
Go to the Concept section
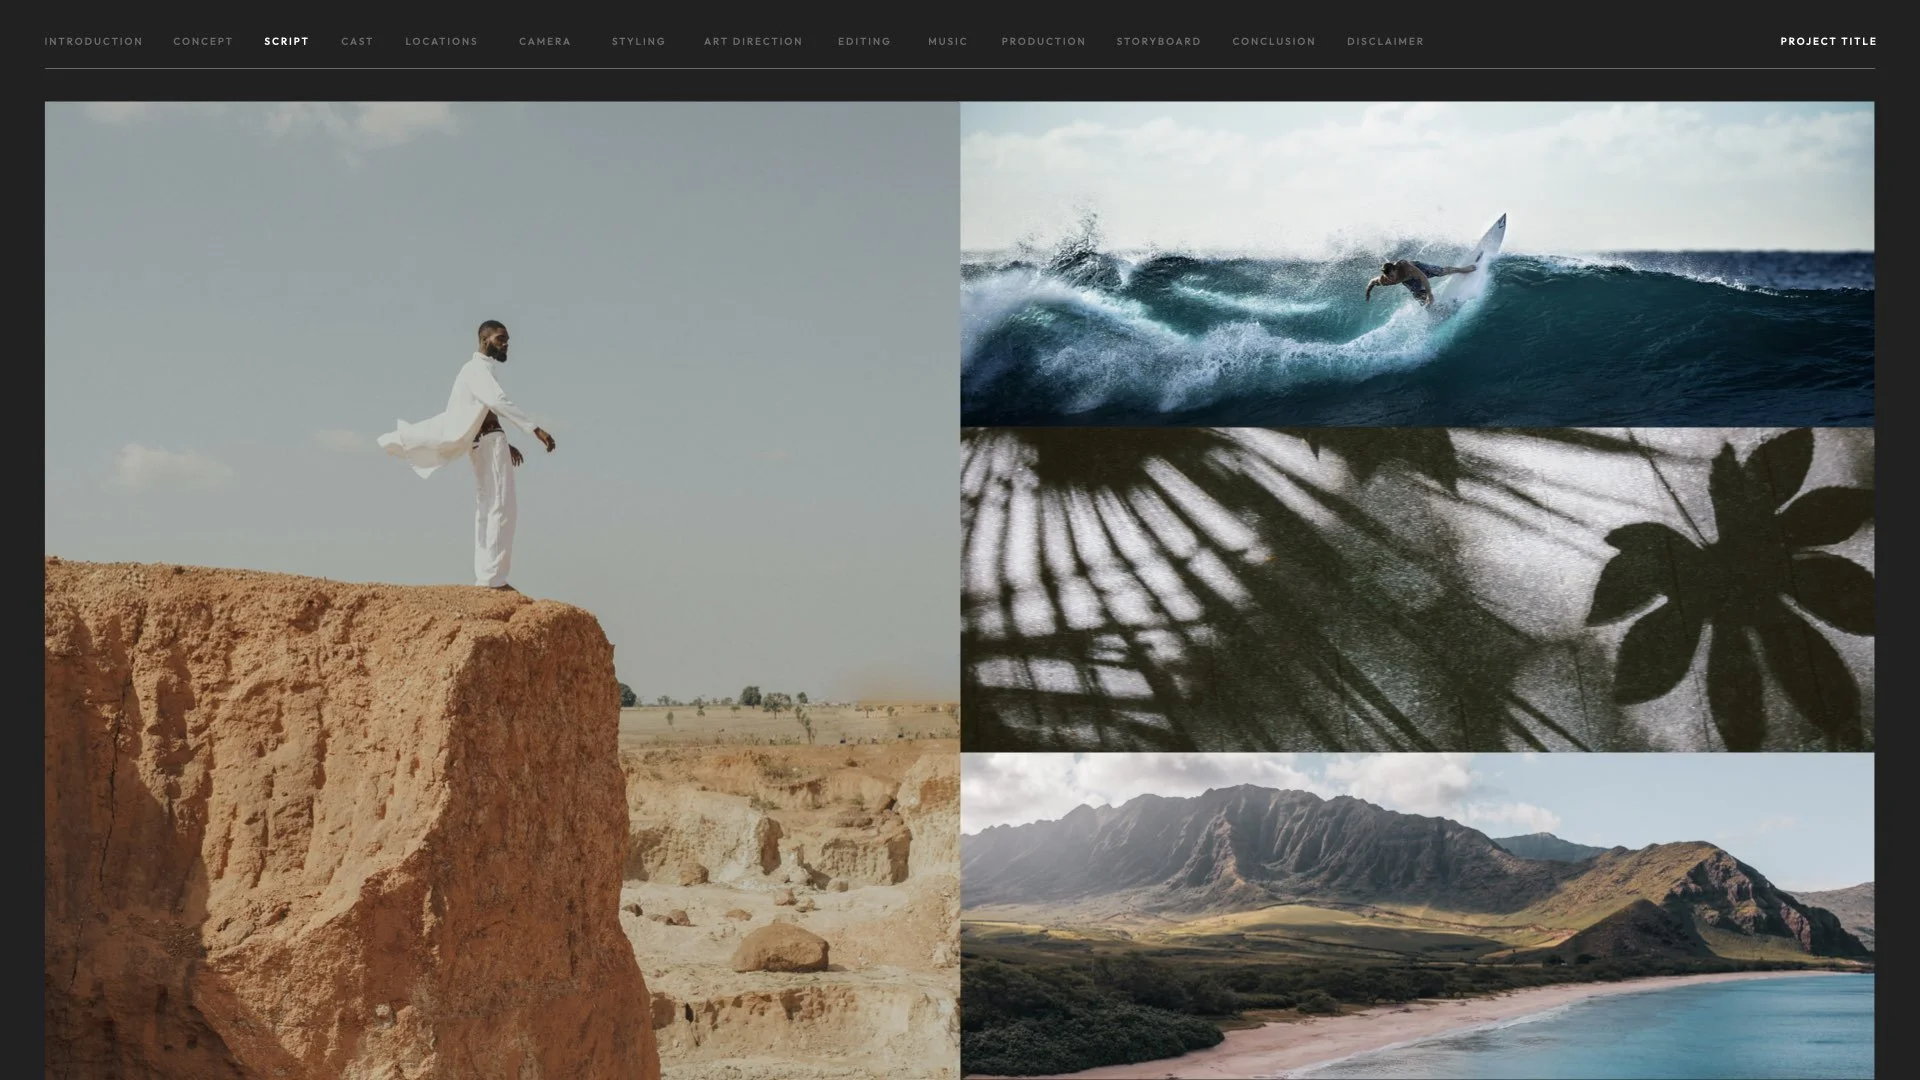[x=203, y=41]
